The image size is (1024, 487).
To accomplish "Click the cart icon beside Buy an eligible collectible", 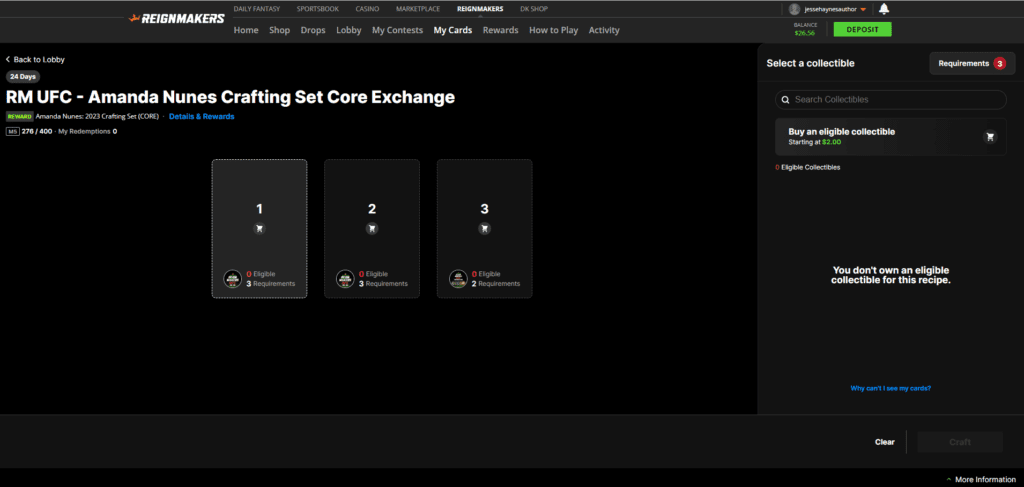I will (x=990, y=137).
